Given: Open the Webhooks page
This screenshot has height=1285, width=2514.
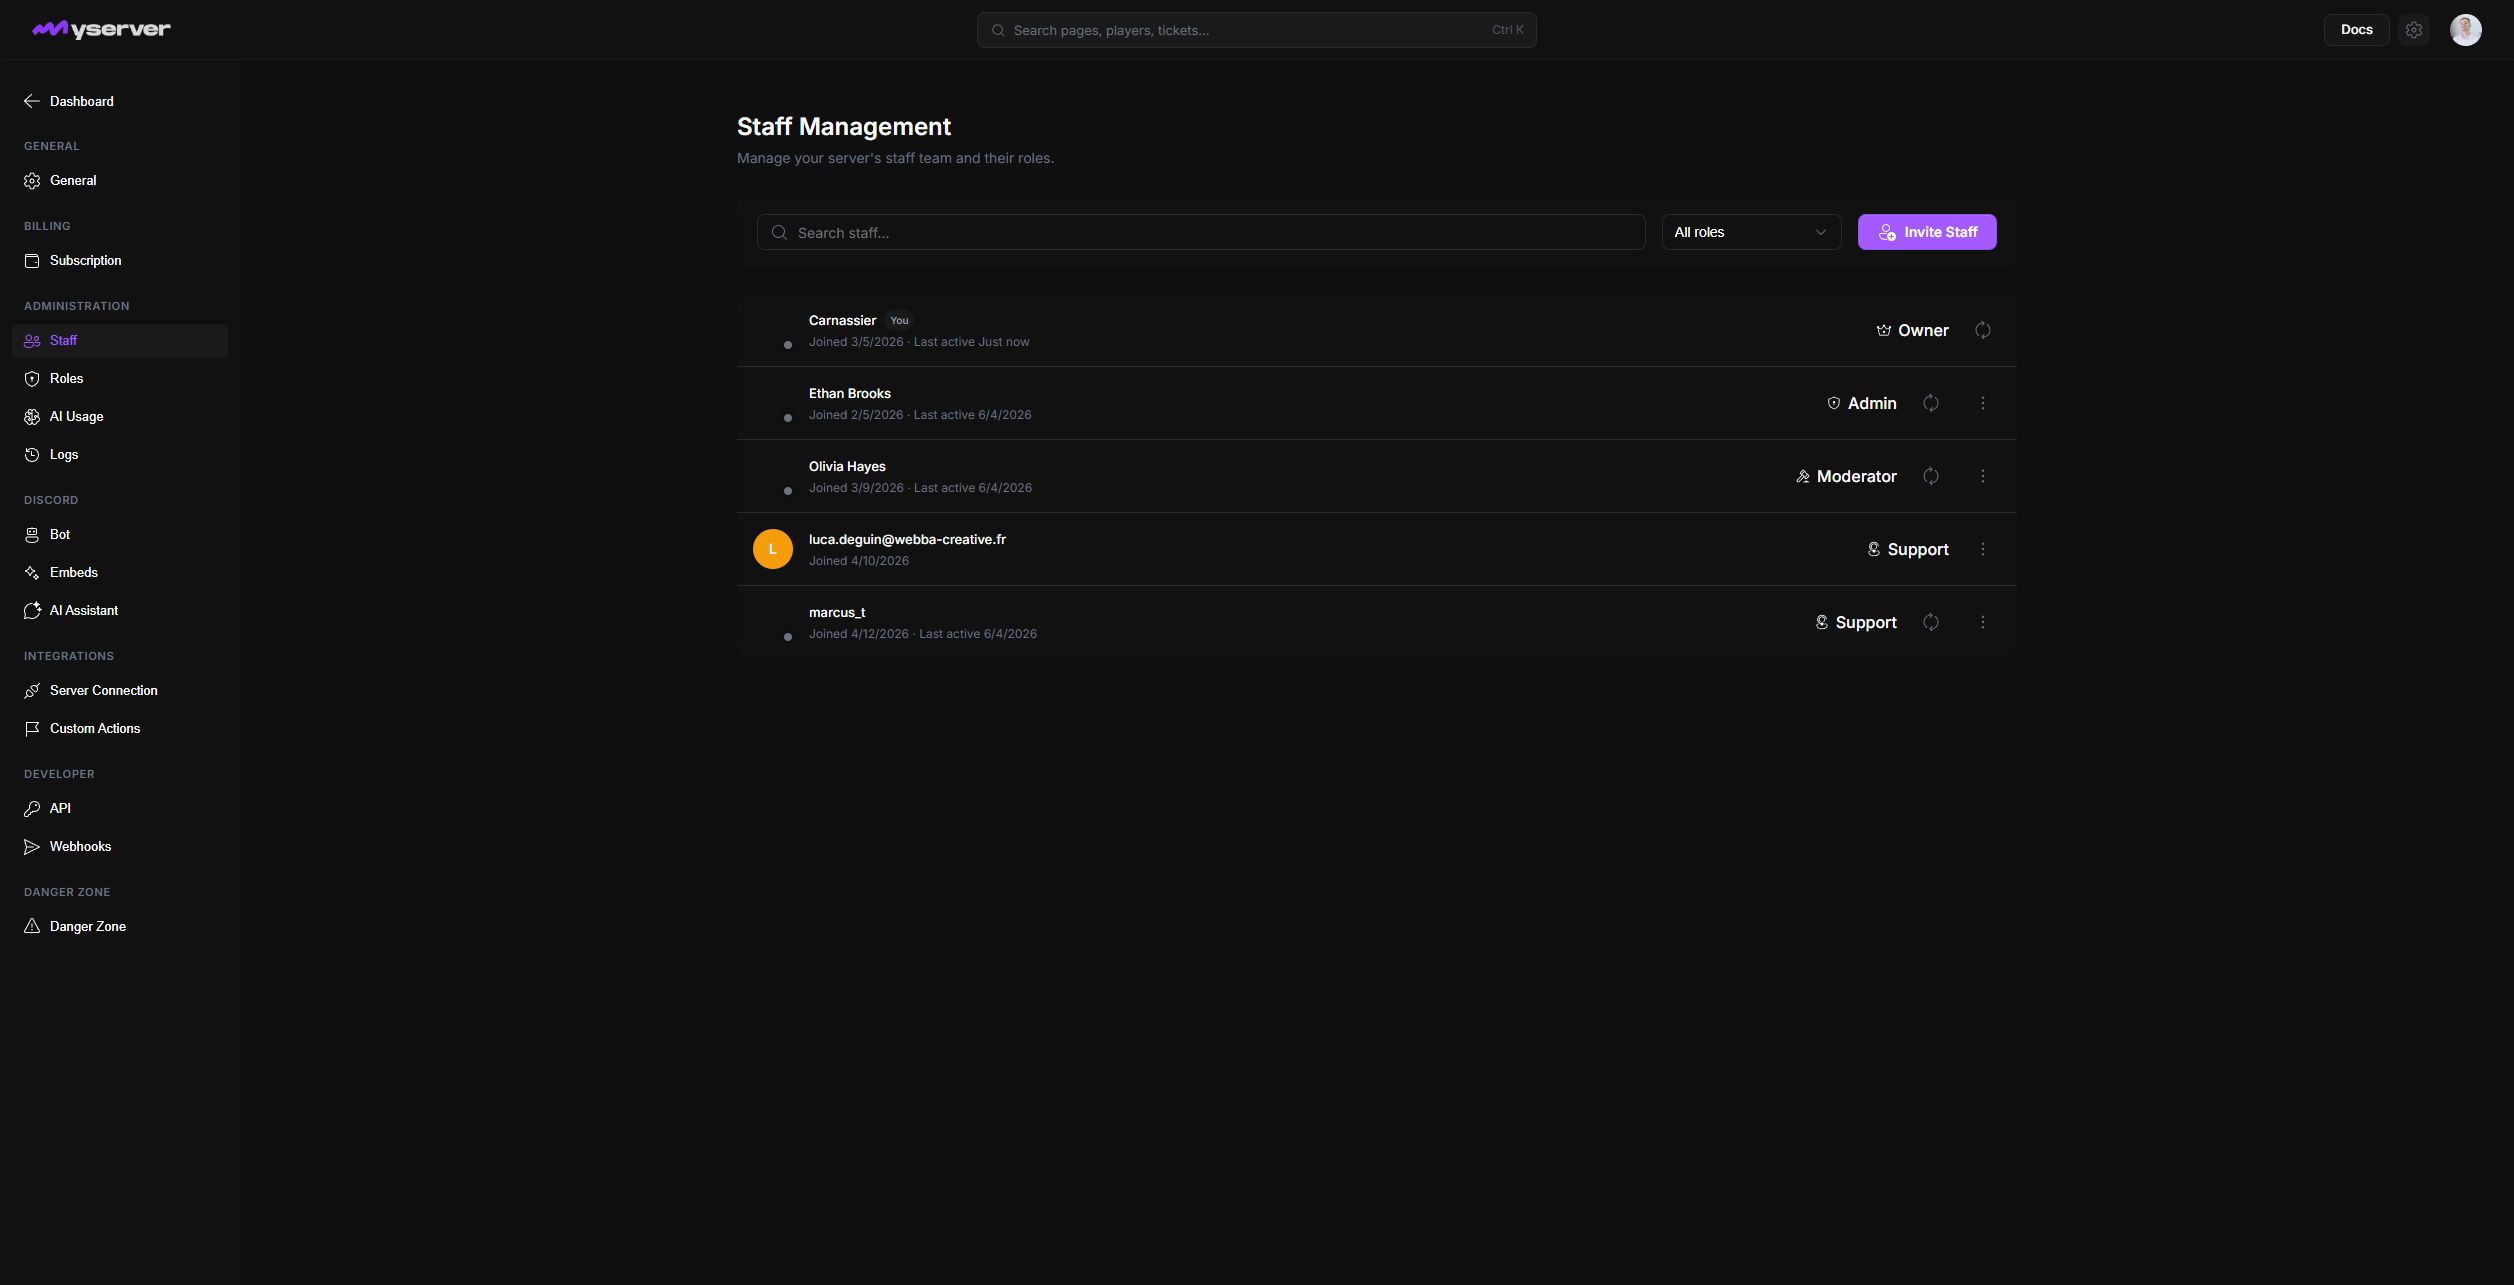Looking at the screenshot, I should [x=120, y=847].
